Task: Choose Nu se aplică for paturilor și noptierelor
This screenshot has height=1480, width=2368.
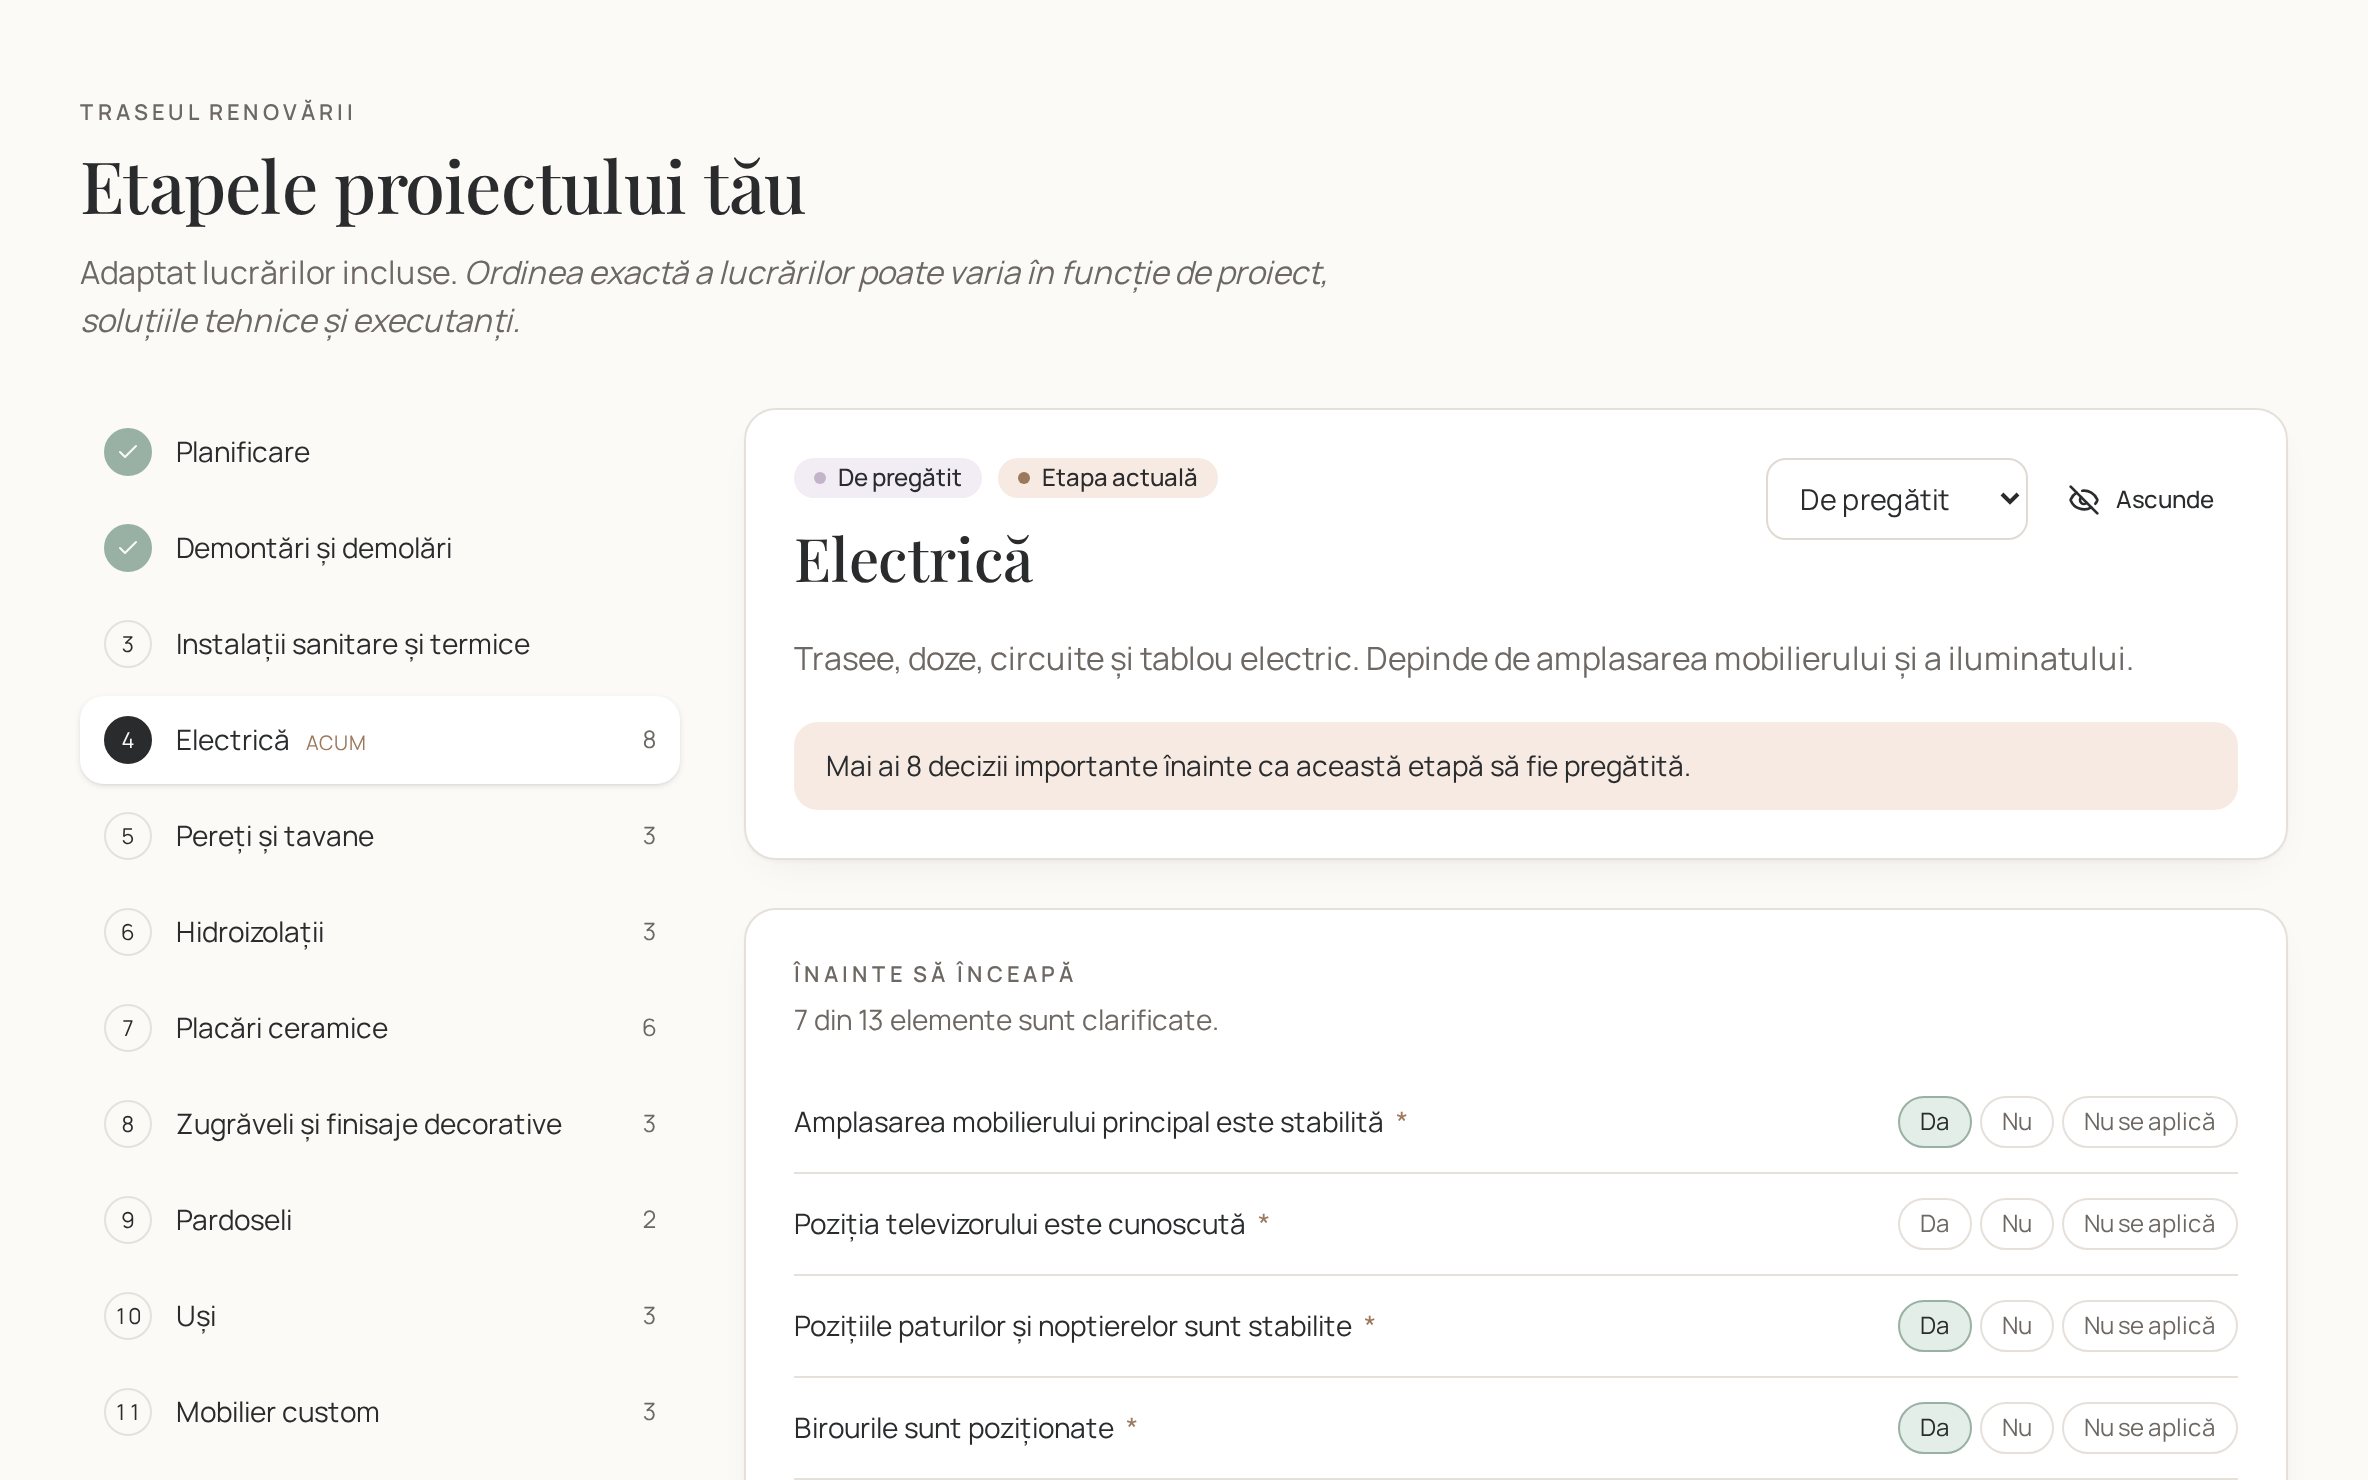Action: [x=2149, y=1326]
